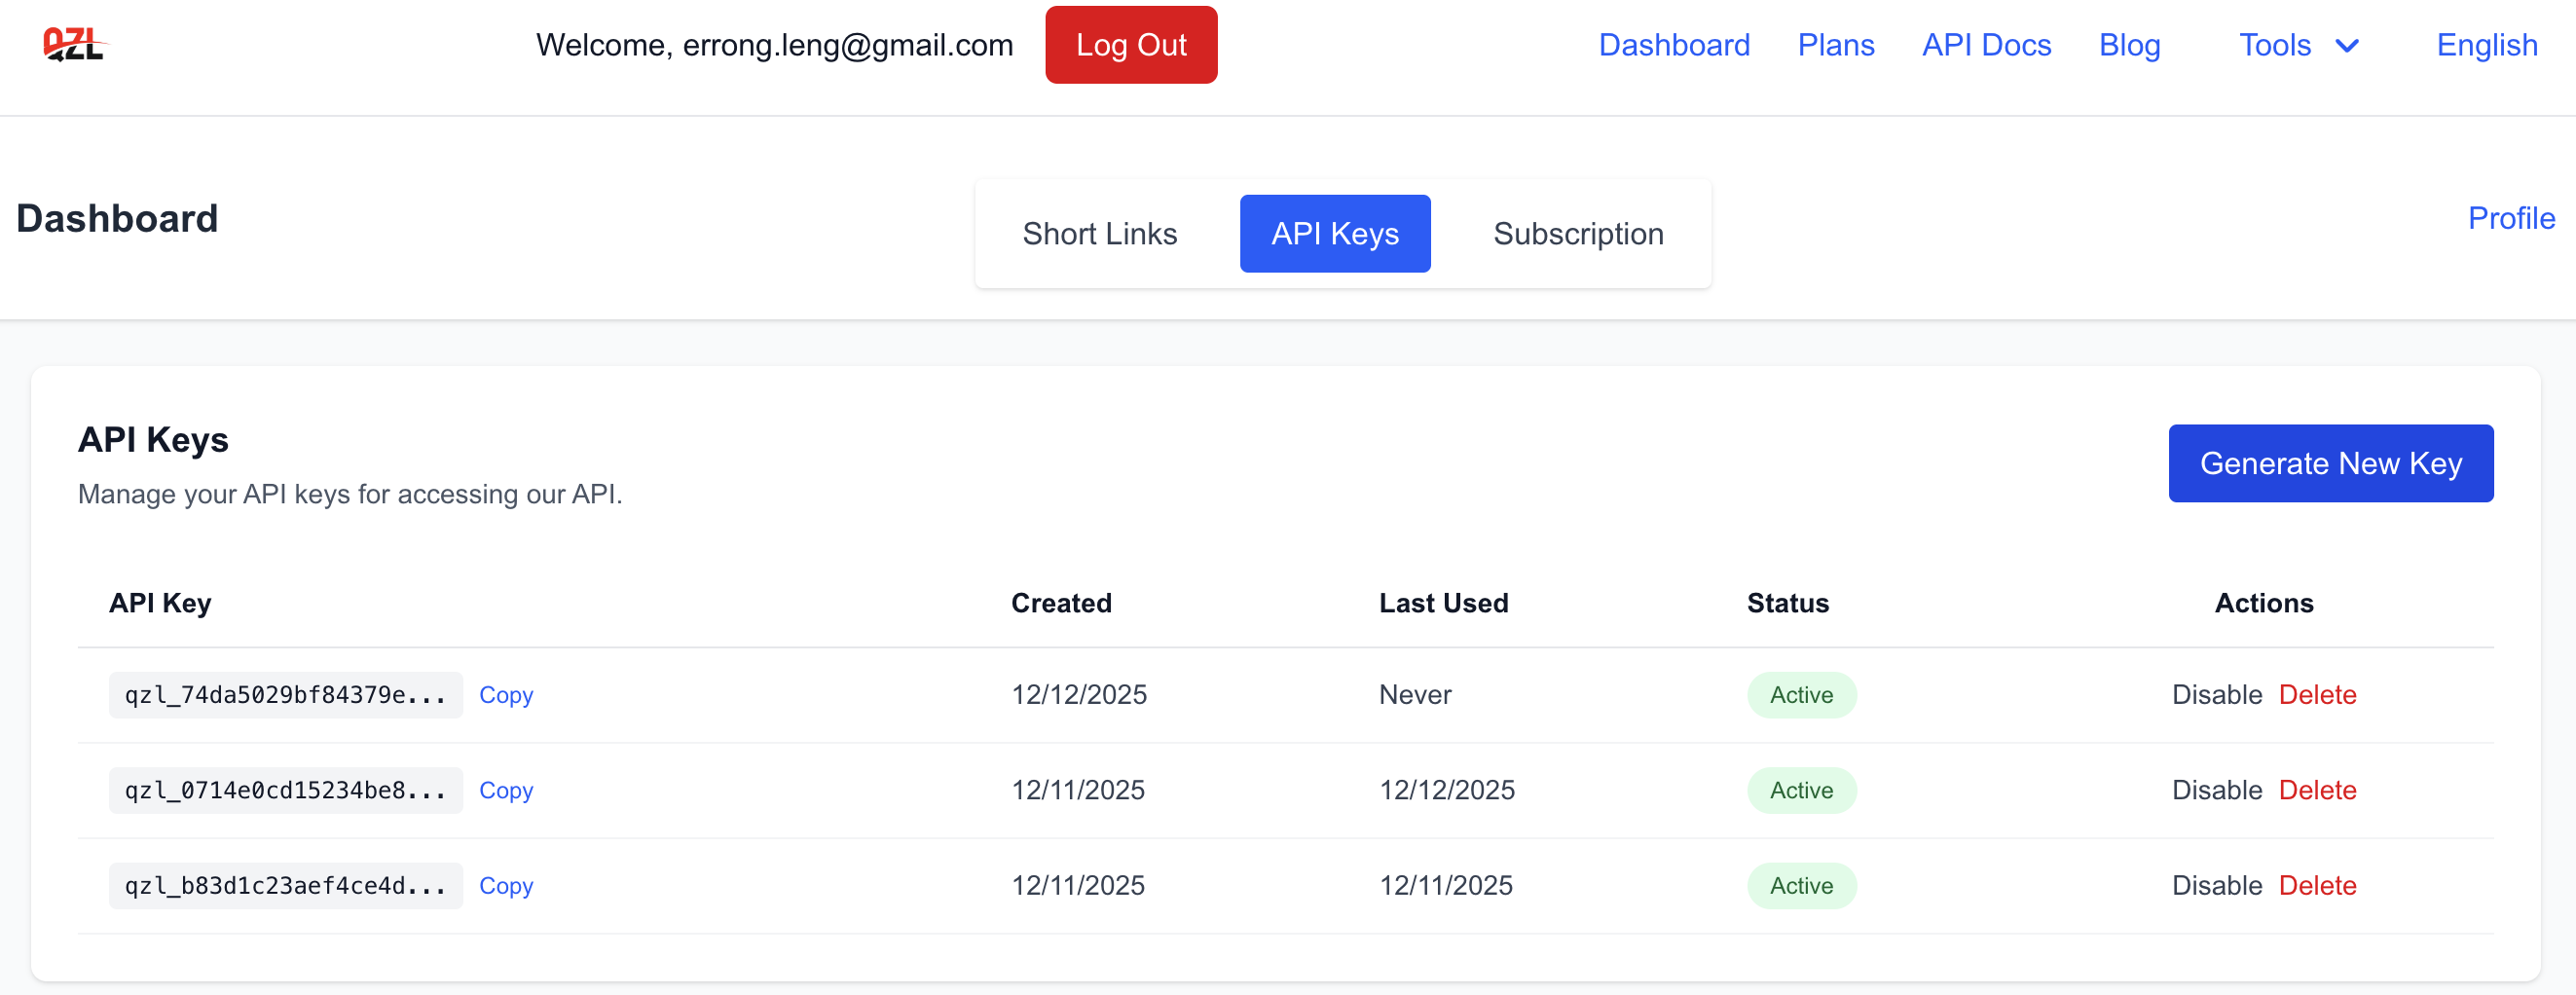Image resolution: width=2576 pixels, height=995 pixels.
Task: Disable the key created 12/12/2025
Action: pyautogui.click(x=2216, y=695)
